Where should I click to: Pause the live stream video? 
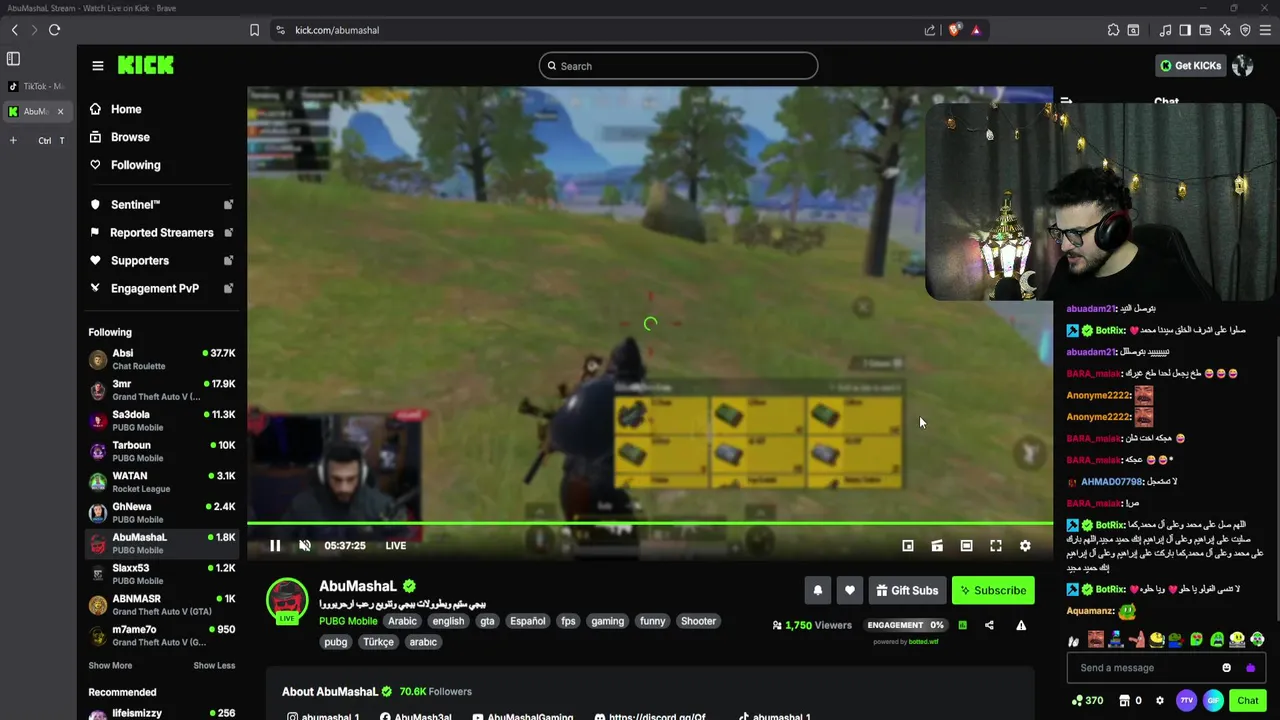coord(275,546)
